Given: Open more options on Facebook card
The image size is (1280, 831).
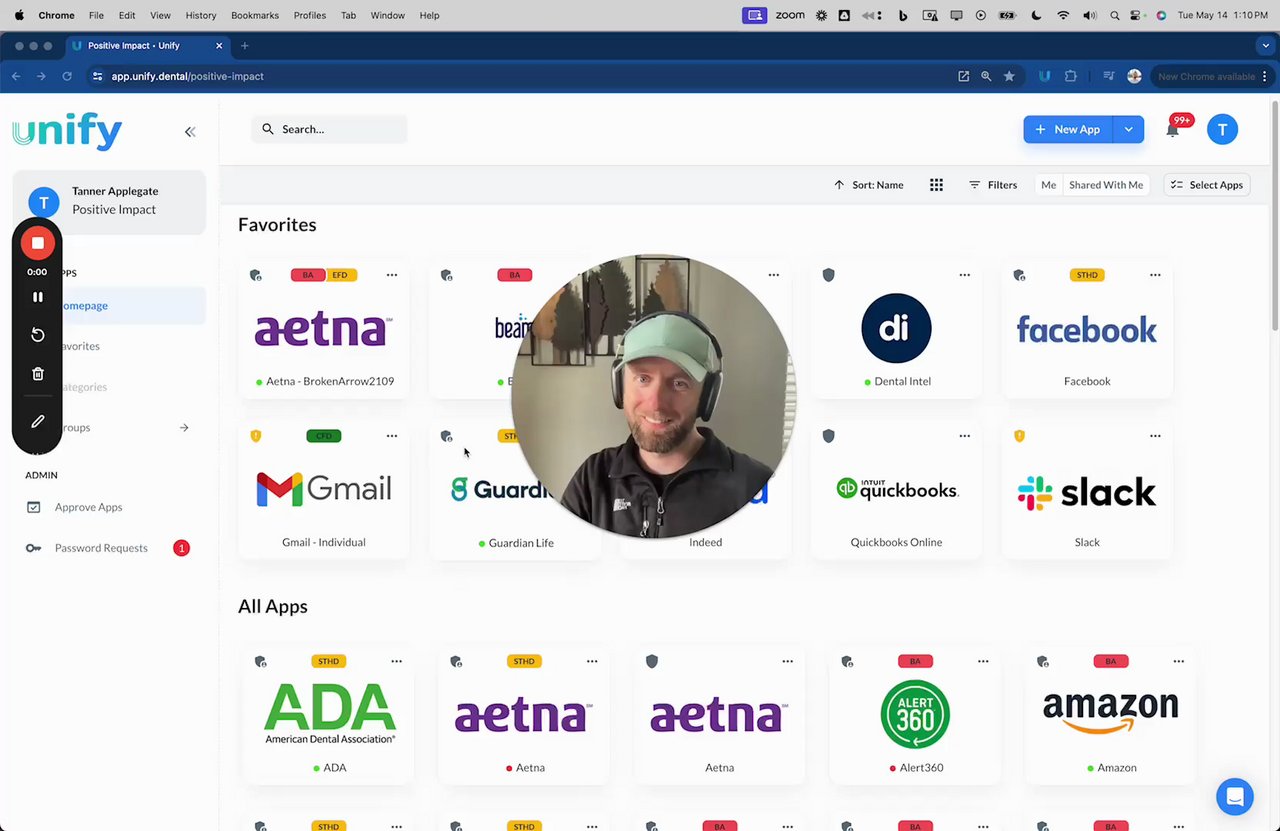Looking at the screenshot, I should click(x=1155, y=275).
